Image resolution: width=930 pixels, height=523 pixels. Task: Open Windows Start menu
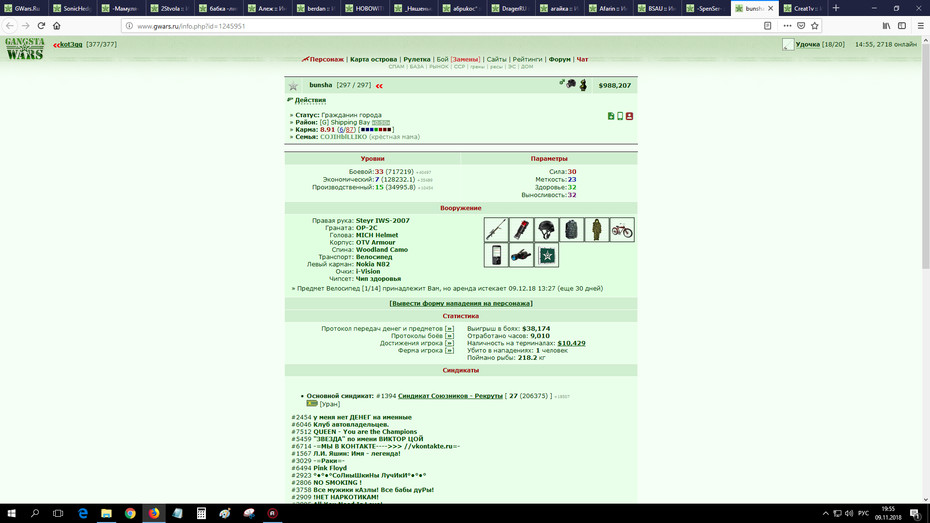(x=11, y=514)
